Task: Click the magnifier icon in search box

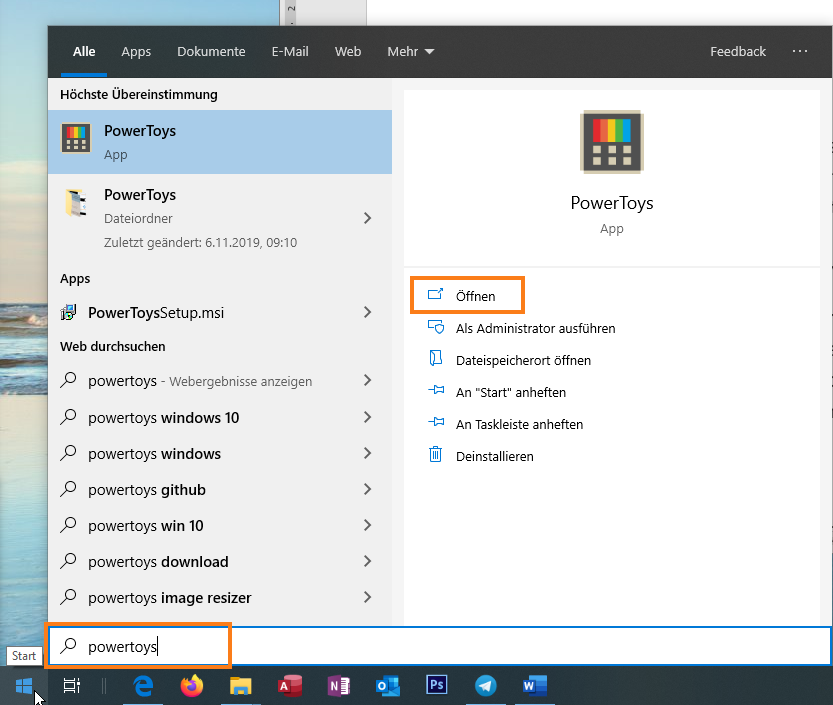Action: tap(69, 645)
